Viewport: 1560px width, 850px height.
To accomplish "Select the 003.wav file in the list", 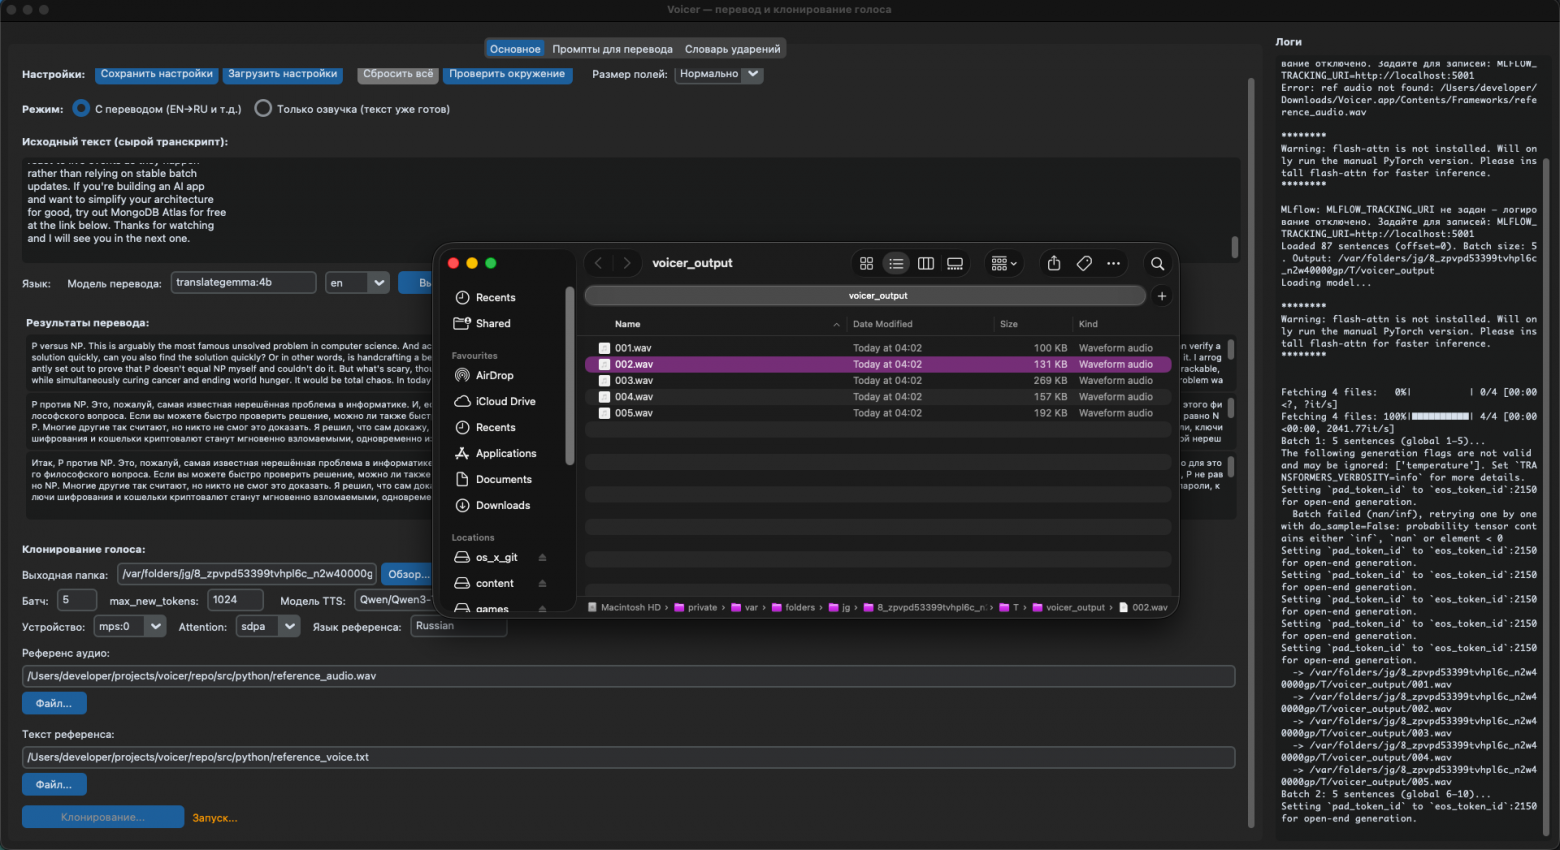I will 634,381.
